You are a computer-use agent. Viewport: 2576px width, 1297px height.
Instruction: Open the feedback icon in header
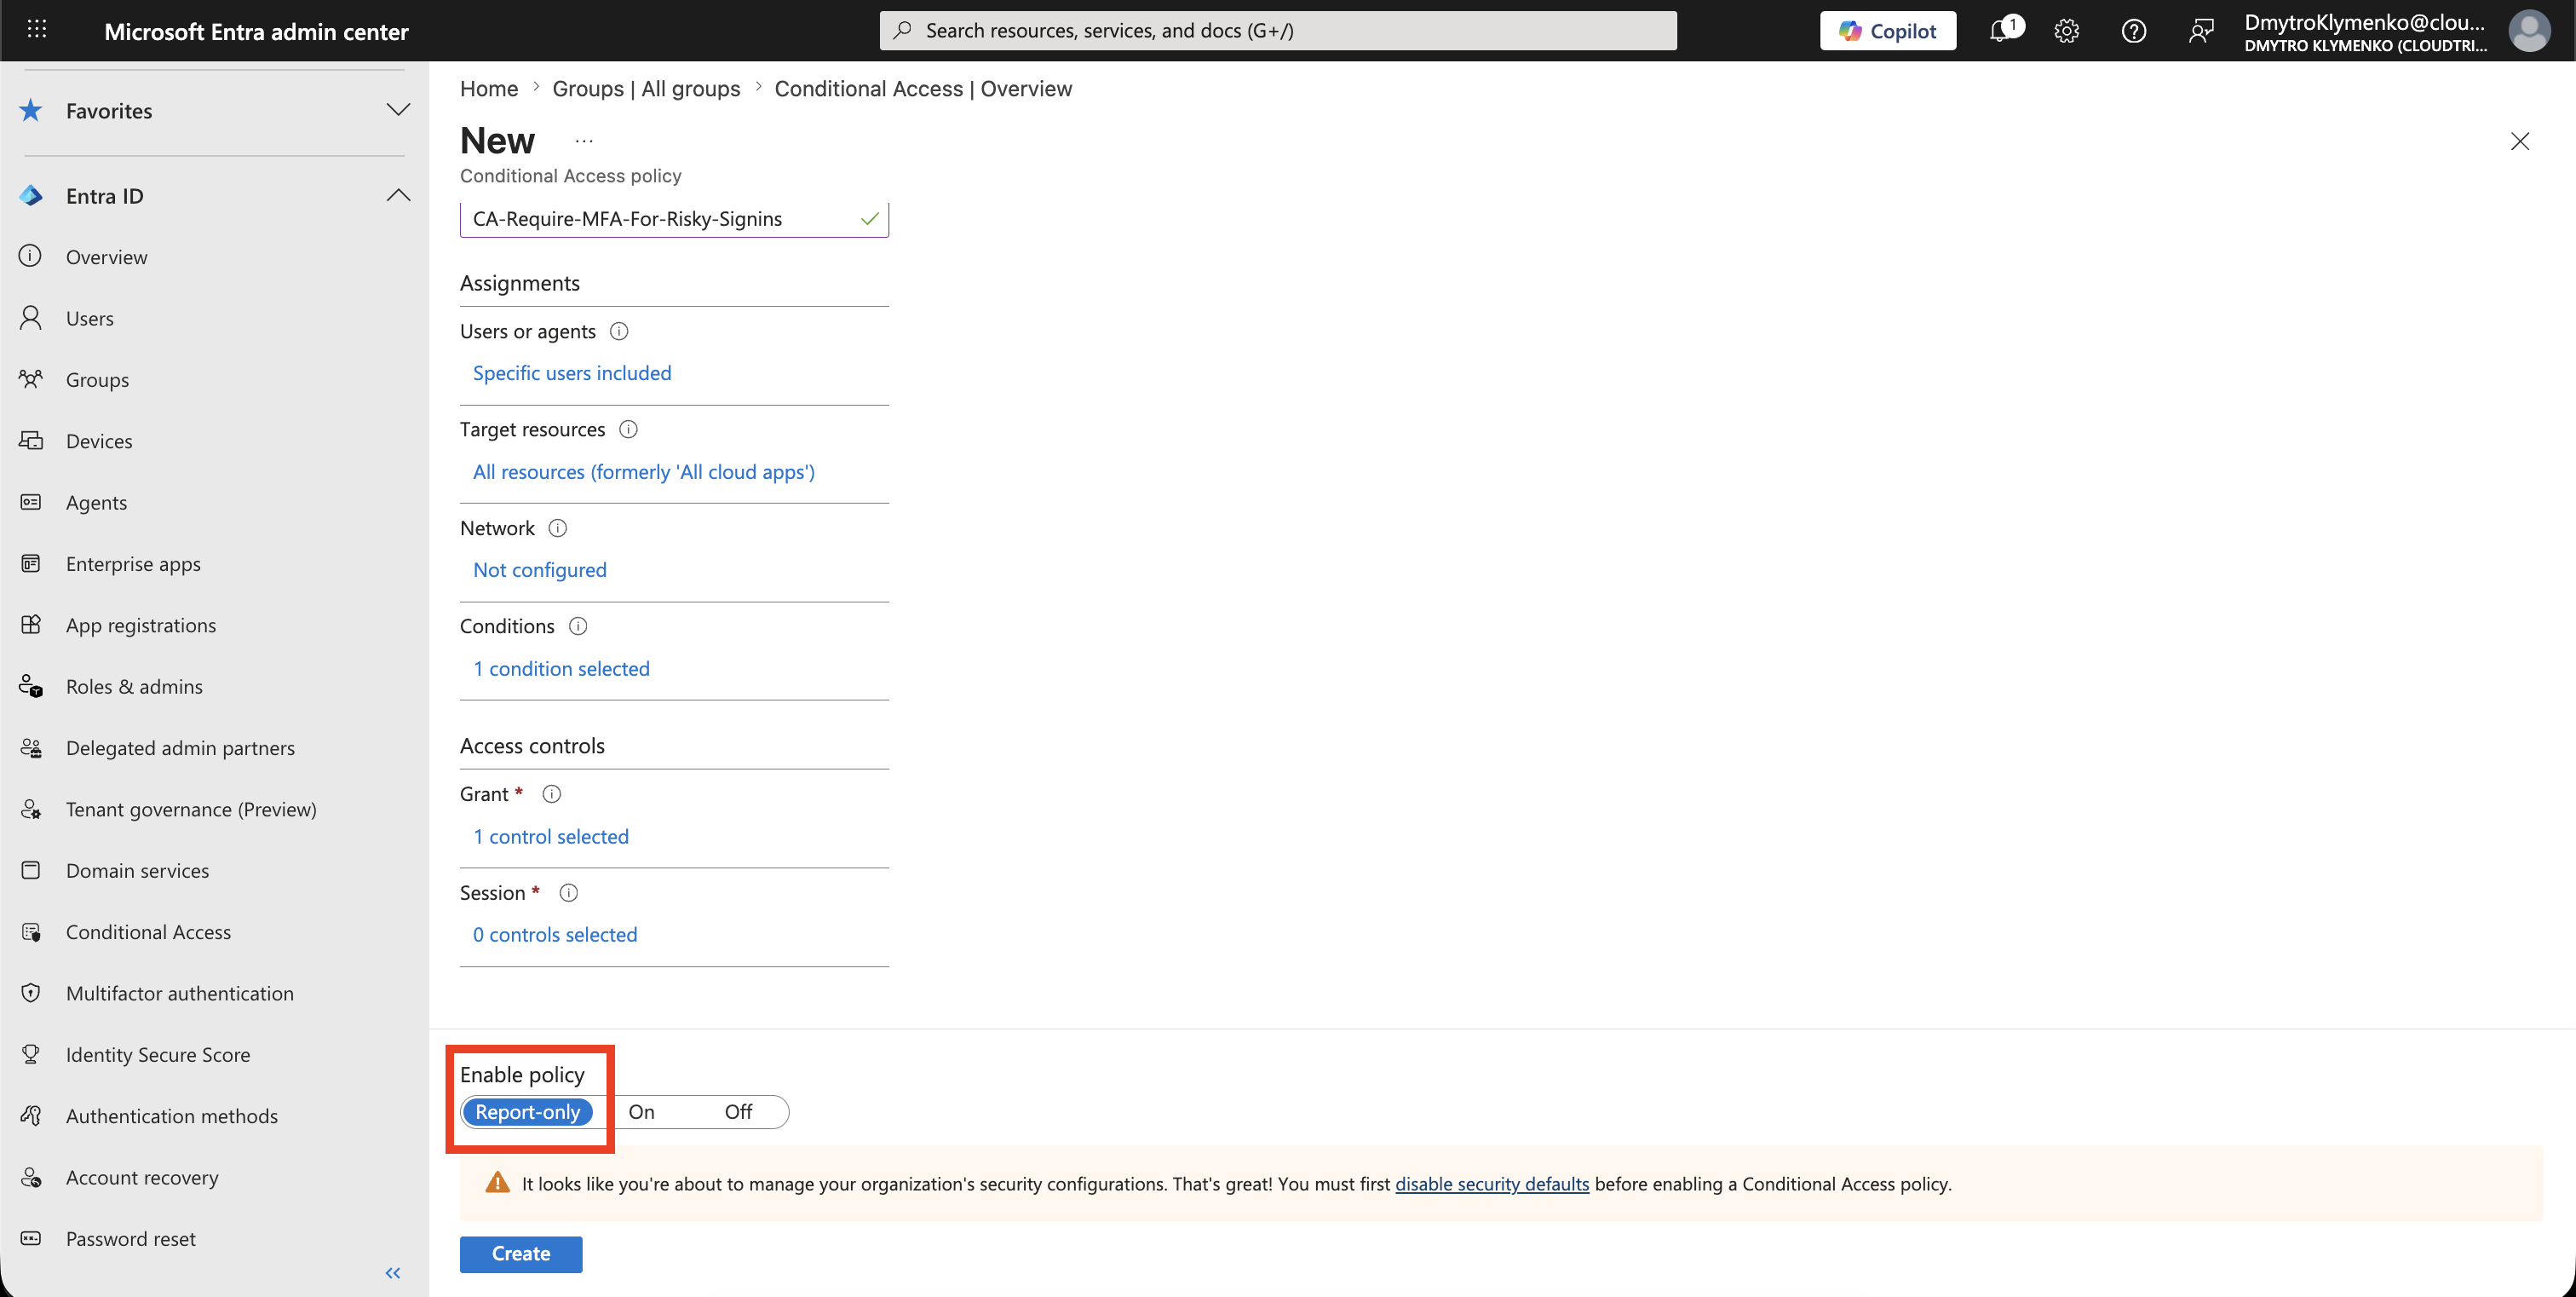(2200, 31)
